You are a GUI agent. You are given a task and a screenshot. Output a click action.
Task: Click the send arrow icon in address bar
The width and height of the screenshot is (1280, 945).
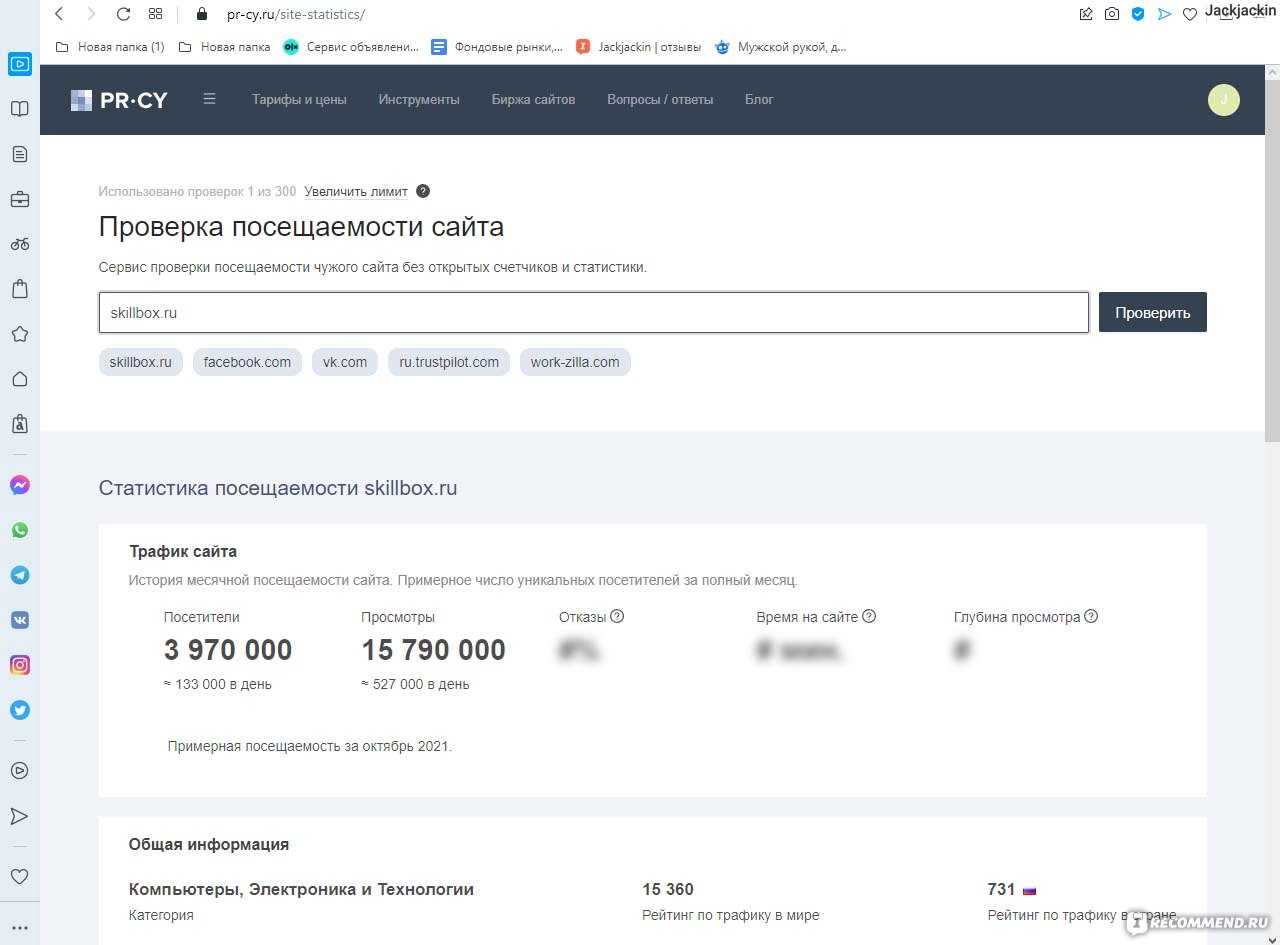click(1164, 14)
